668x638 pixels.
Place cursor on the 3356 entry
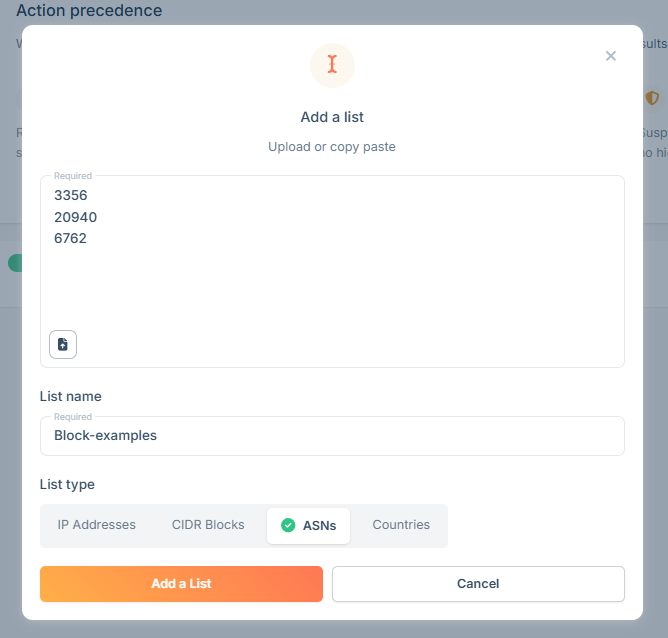pyautogui.click(x=71, y=195)
